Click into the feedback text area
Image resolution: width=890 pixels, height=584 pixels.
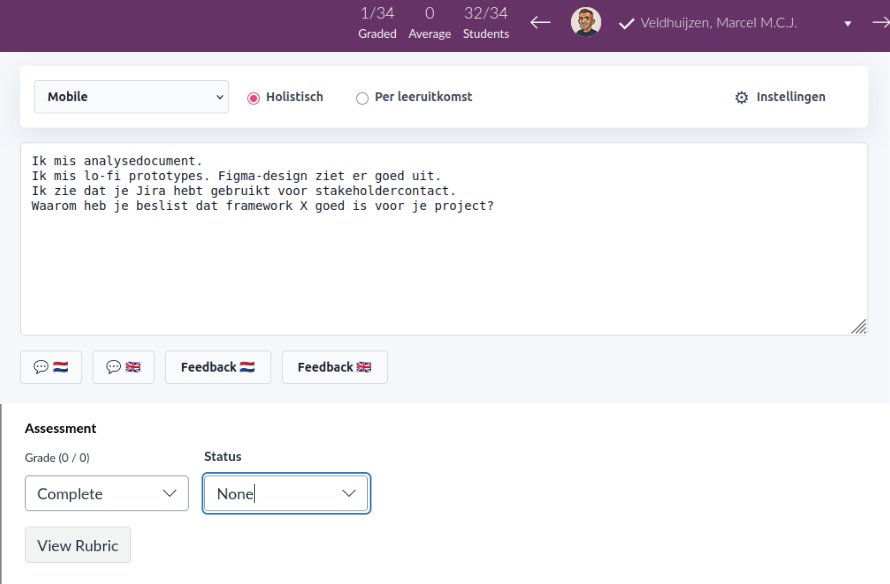coord(444,270)
